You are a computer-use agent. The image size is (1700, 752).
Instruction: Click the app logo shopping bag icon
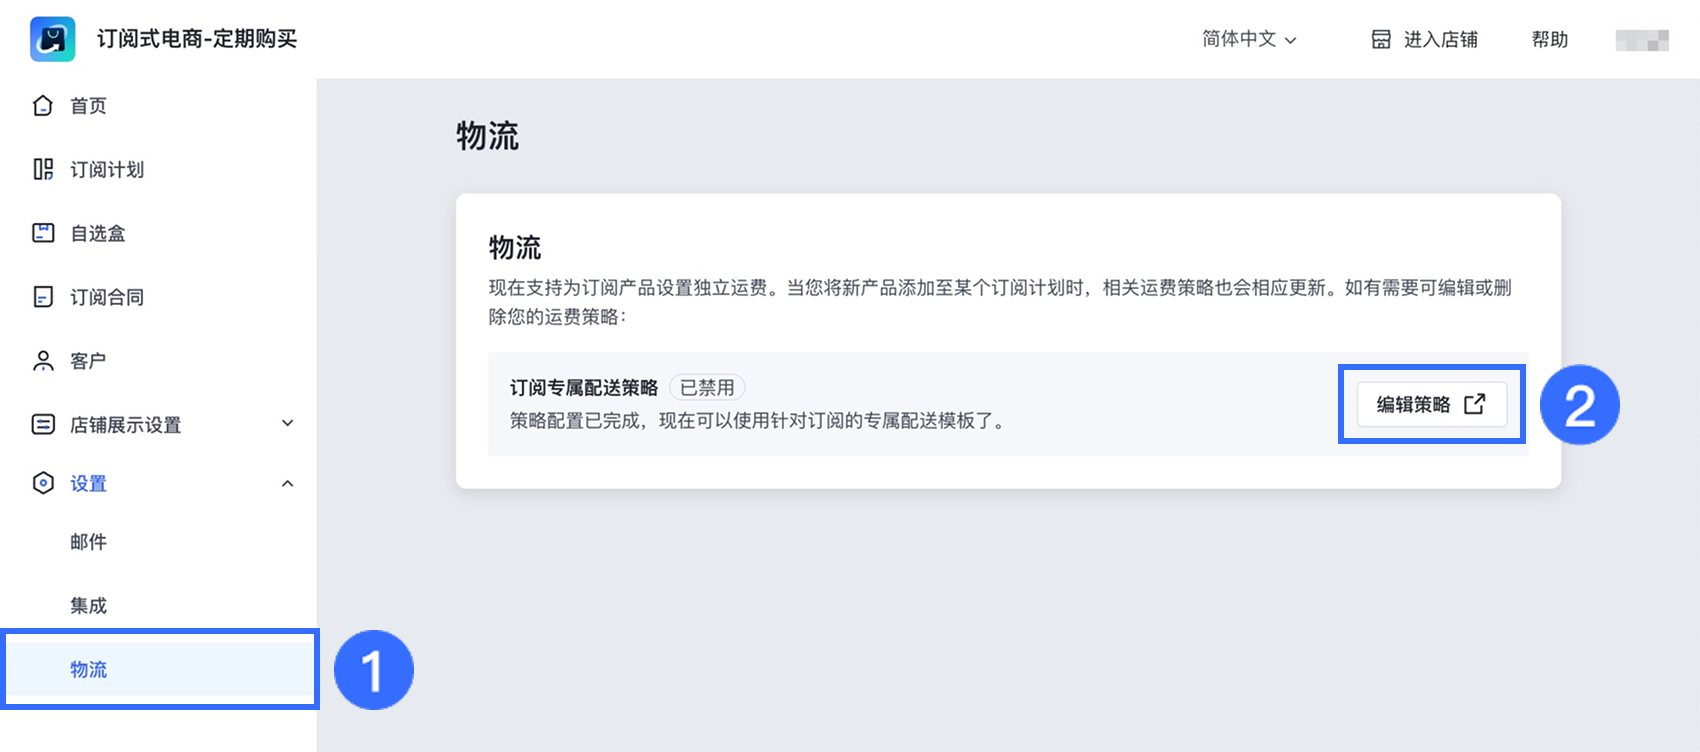point(52,39)
